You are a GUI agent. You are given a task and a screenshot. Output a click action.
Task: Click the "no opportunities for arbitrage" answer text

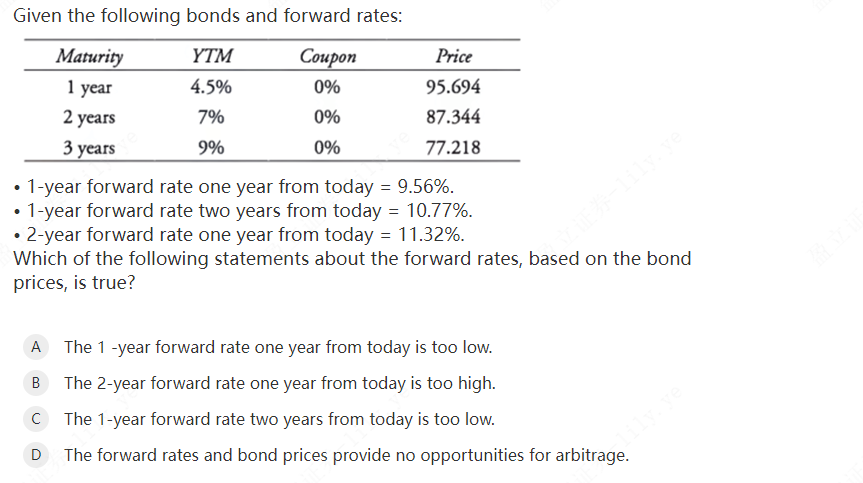pyautogui.click(x=346, y=456)
